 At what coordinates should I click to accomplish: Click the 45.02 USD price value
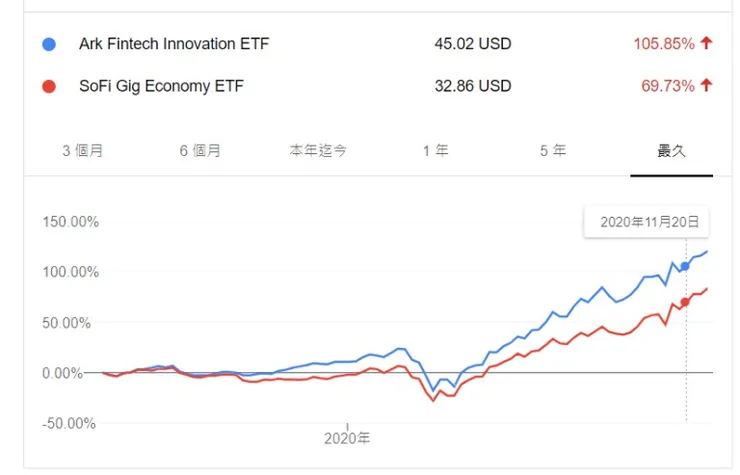point(472,45)
